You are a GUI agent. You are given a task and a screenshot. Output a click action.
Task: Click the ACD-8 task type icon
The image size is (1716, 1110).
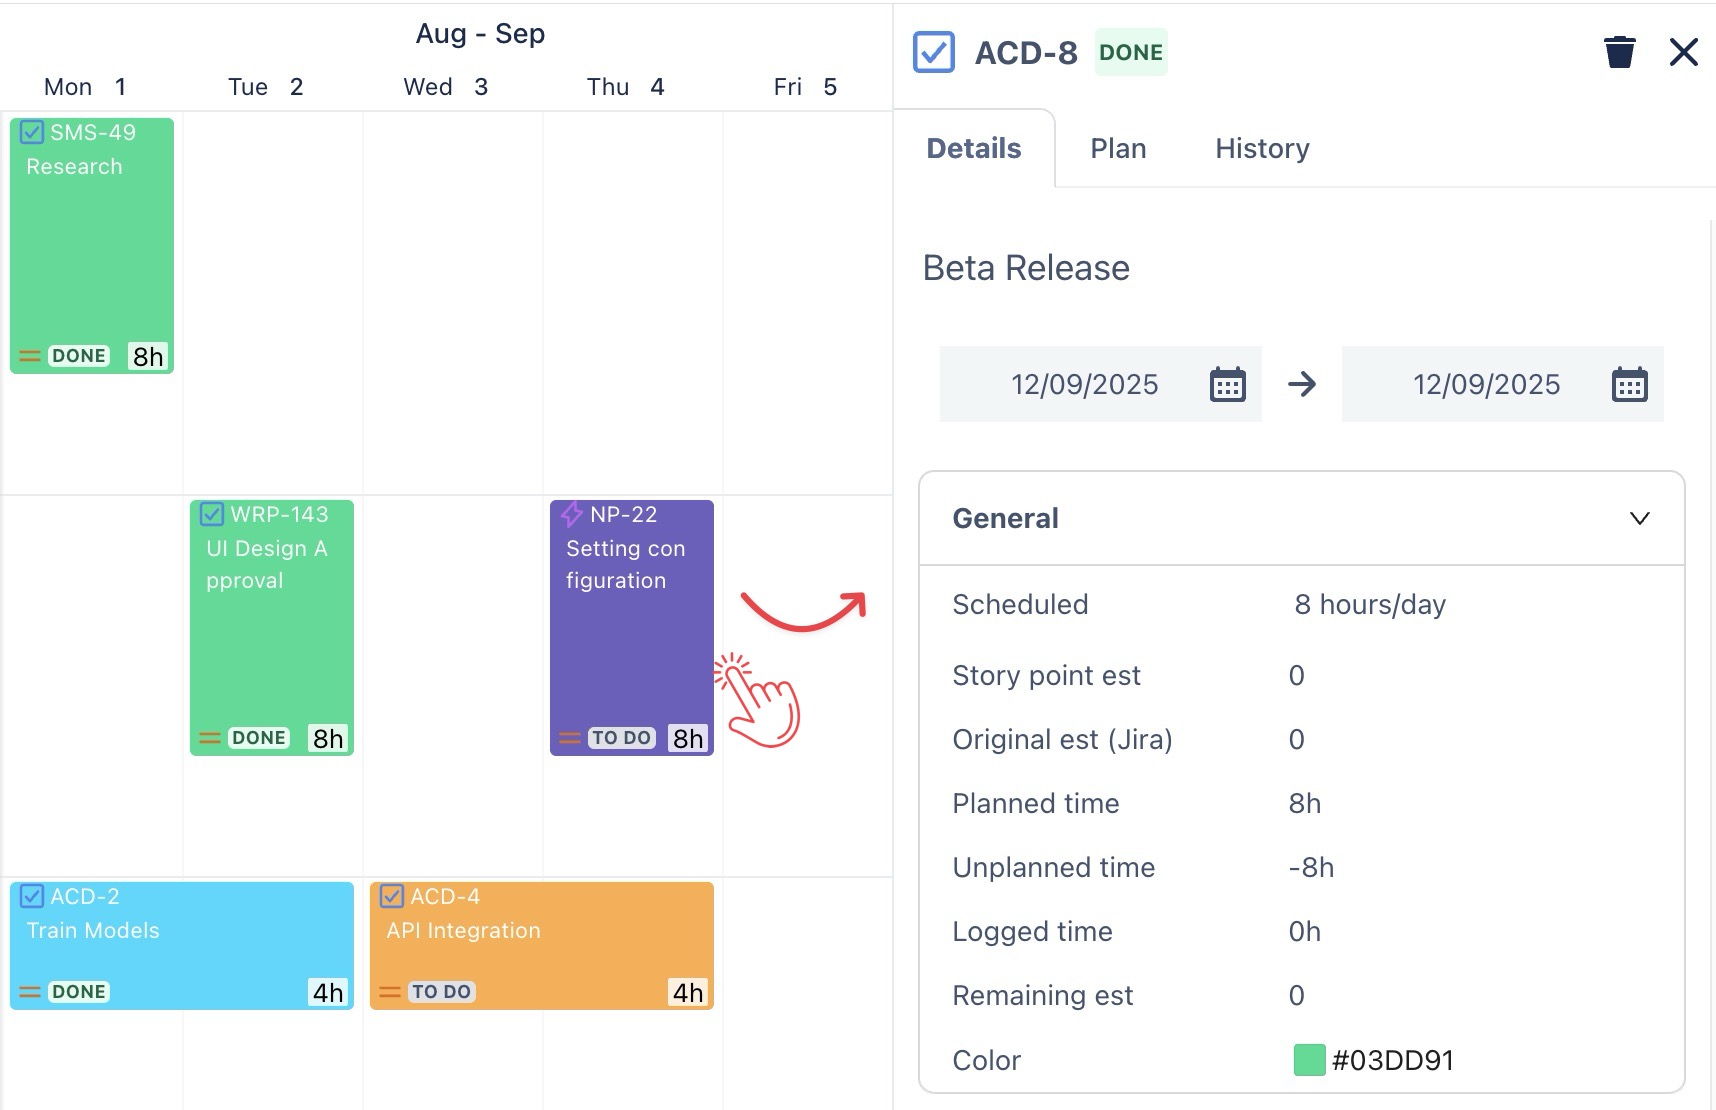[x=934, y=52]
